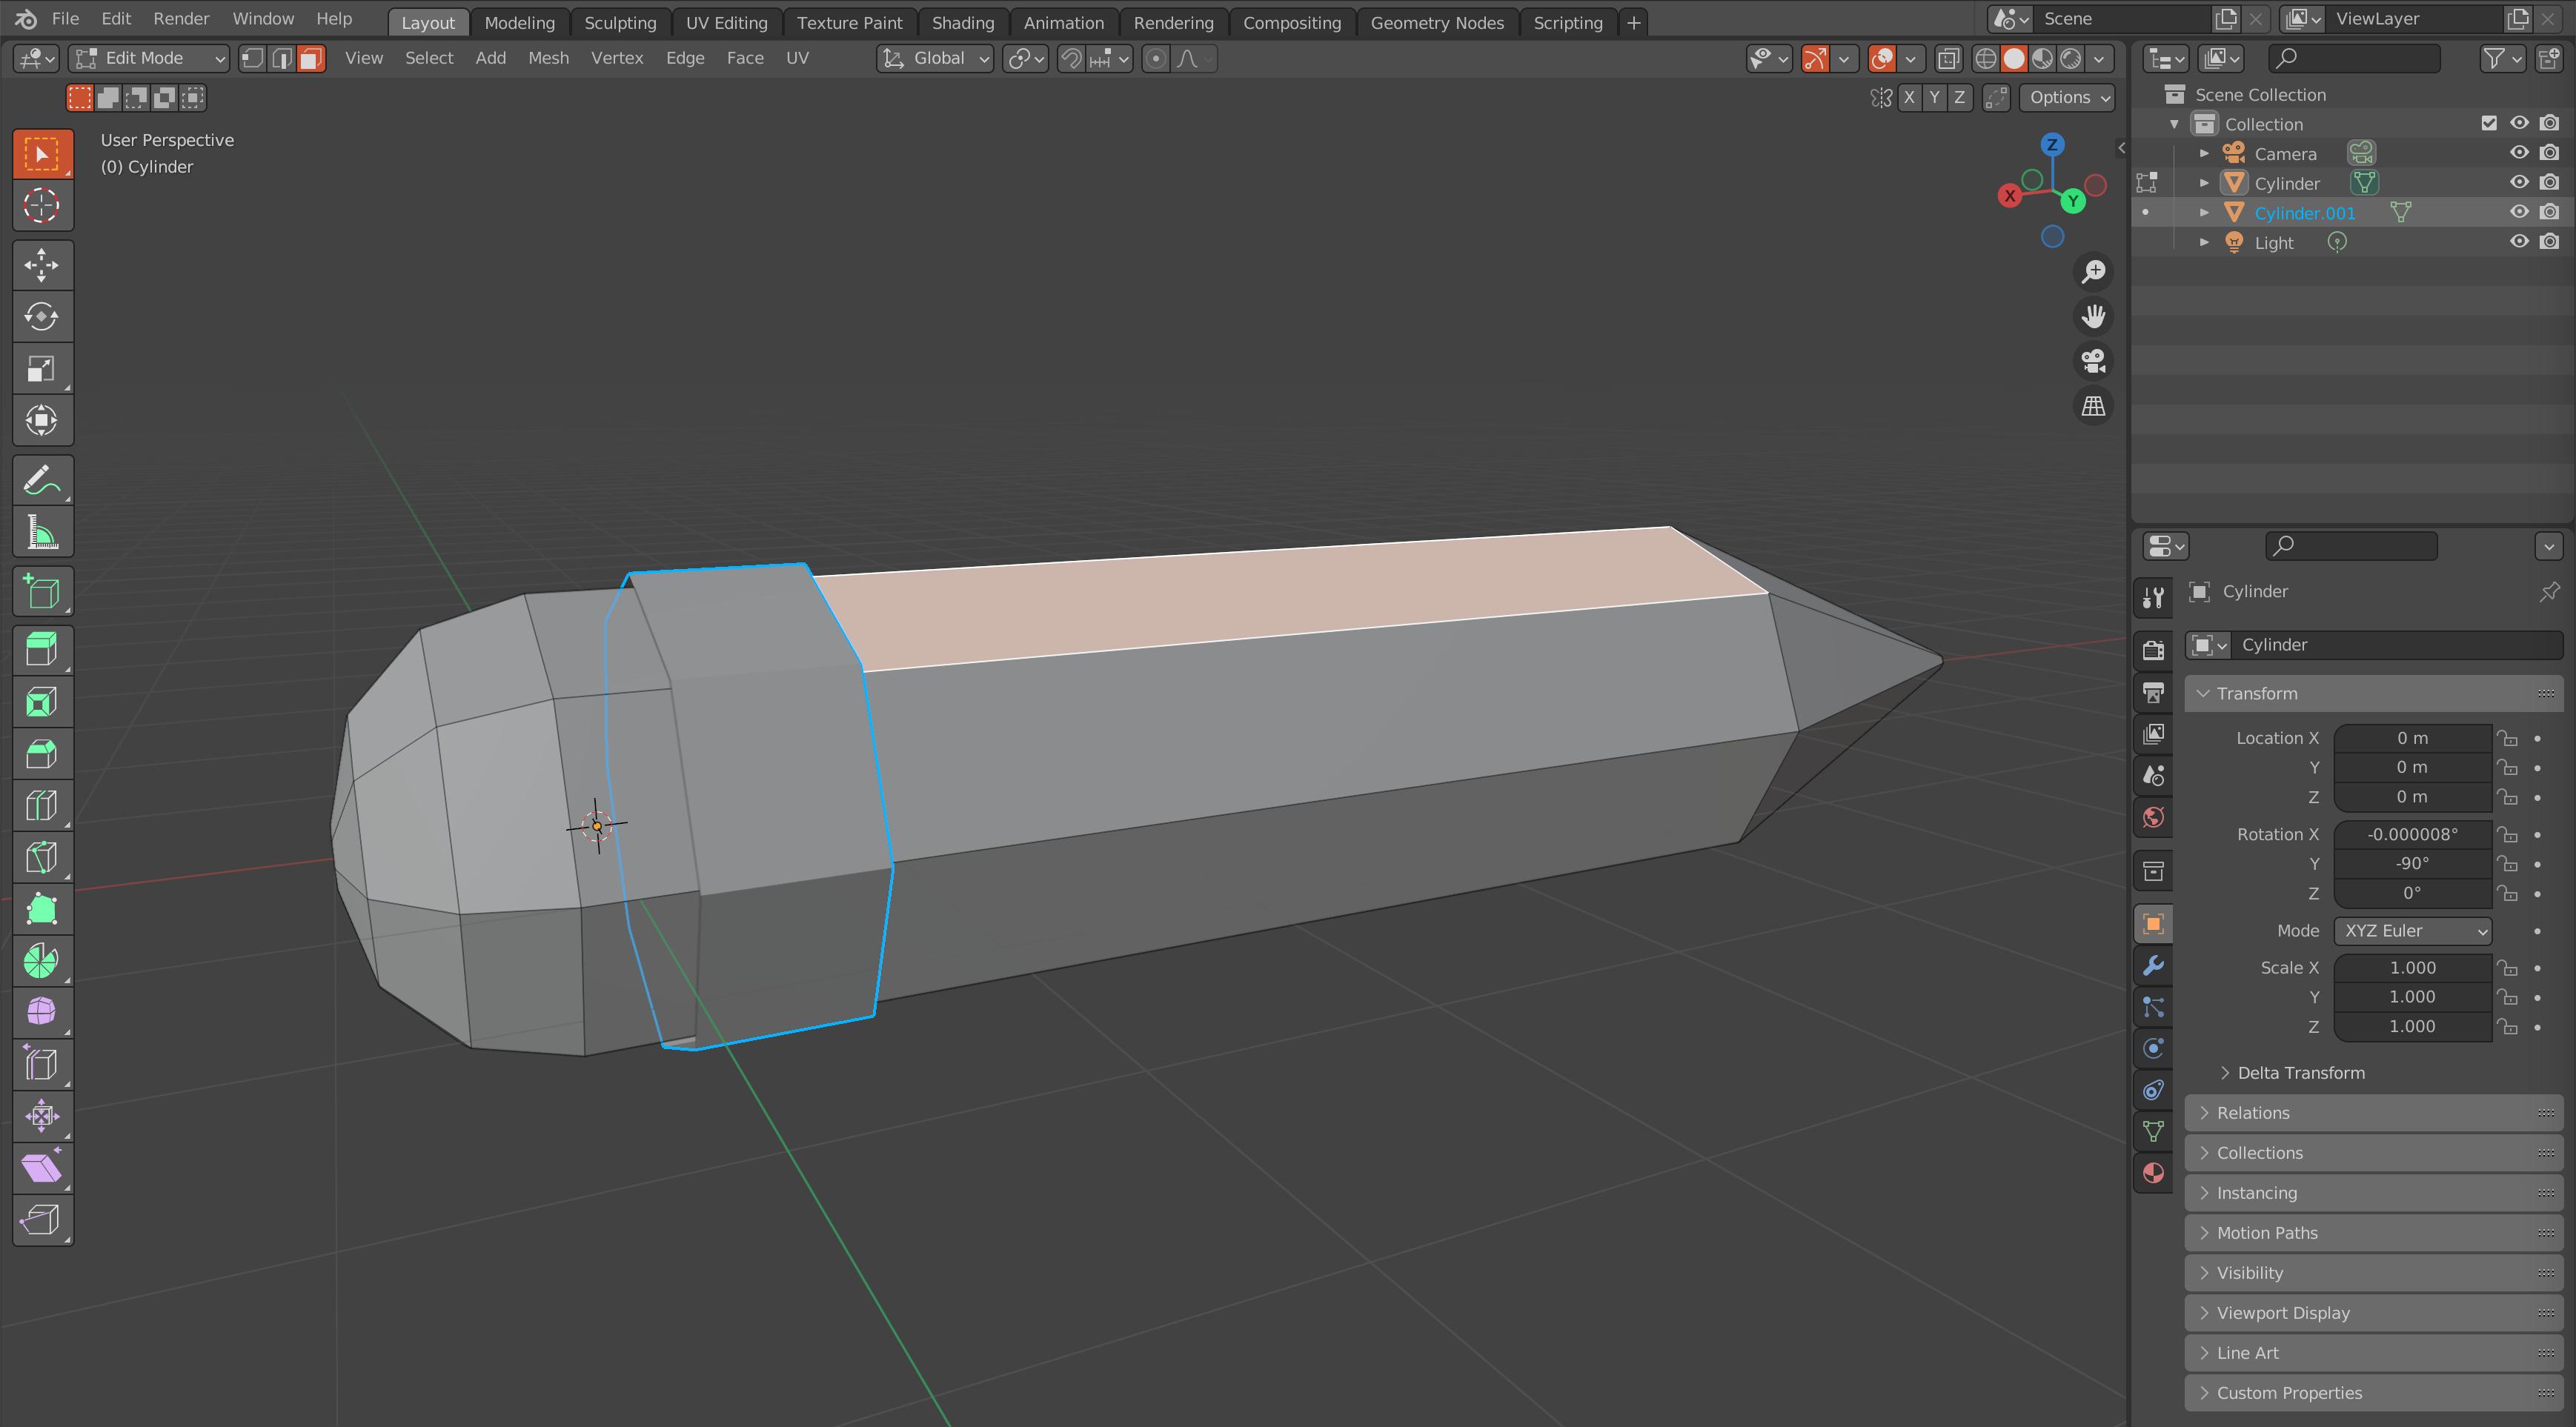Open the XYZ Euler rotation mode selector

coord(2412,930)
